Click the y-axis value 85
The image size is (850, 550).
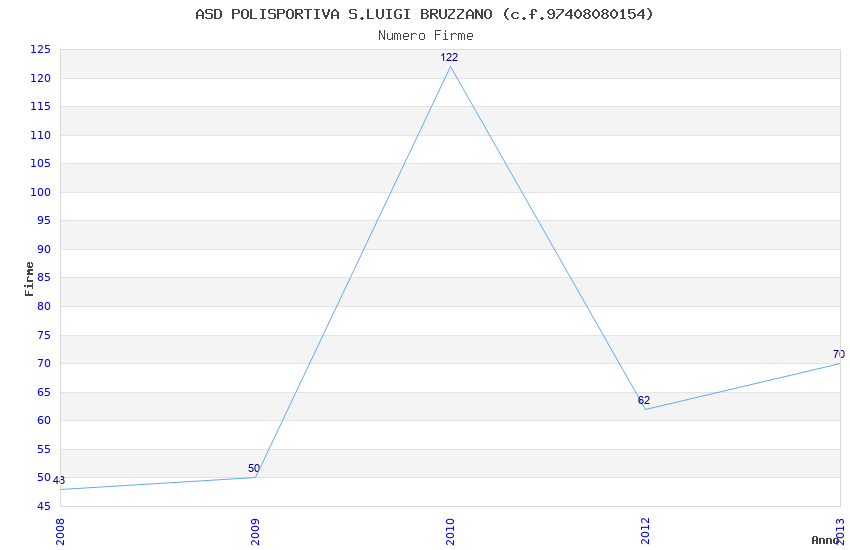coord(43,277)
